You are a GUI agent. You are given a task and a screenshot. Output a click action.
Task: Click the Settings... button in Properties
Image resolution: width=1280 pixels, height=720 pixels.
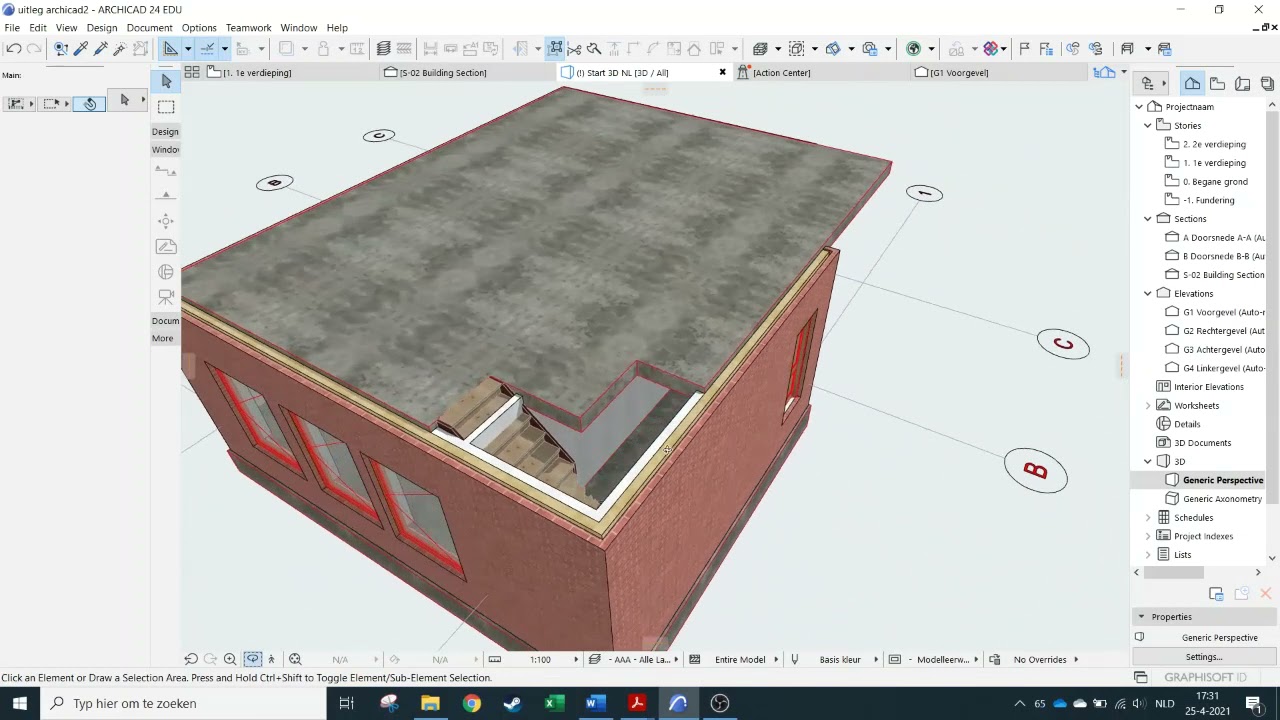[x=1203, y=657]
